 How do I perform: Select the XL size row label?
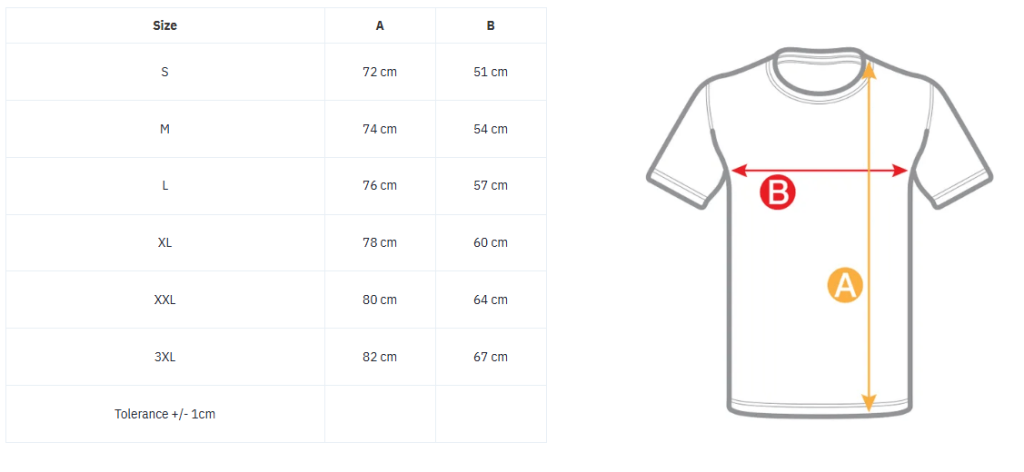pyautogui.click(x=165, y=242)
